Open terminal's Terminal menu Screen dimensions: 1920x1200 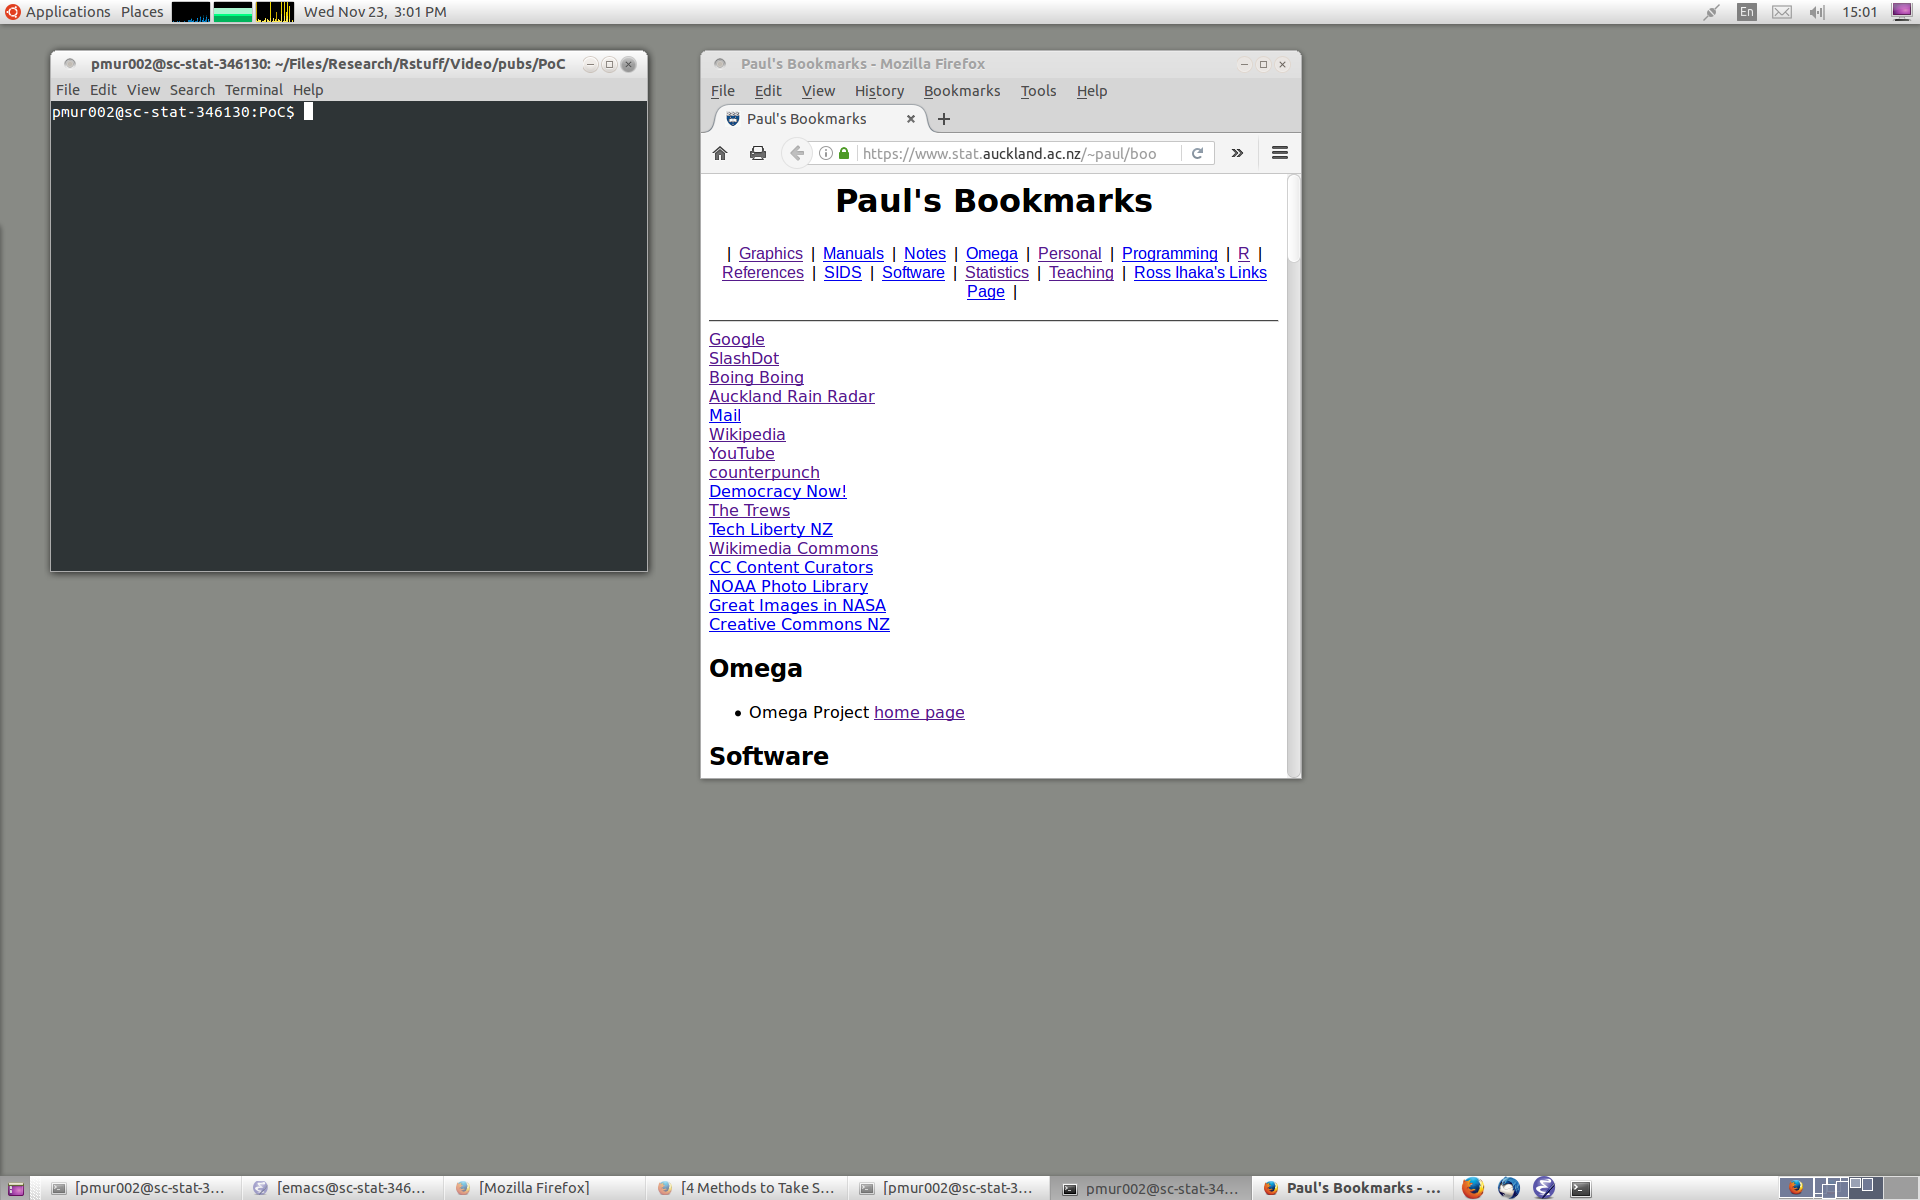point(254,90)
